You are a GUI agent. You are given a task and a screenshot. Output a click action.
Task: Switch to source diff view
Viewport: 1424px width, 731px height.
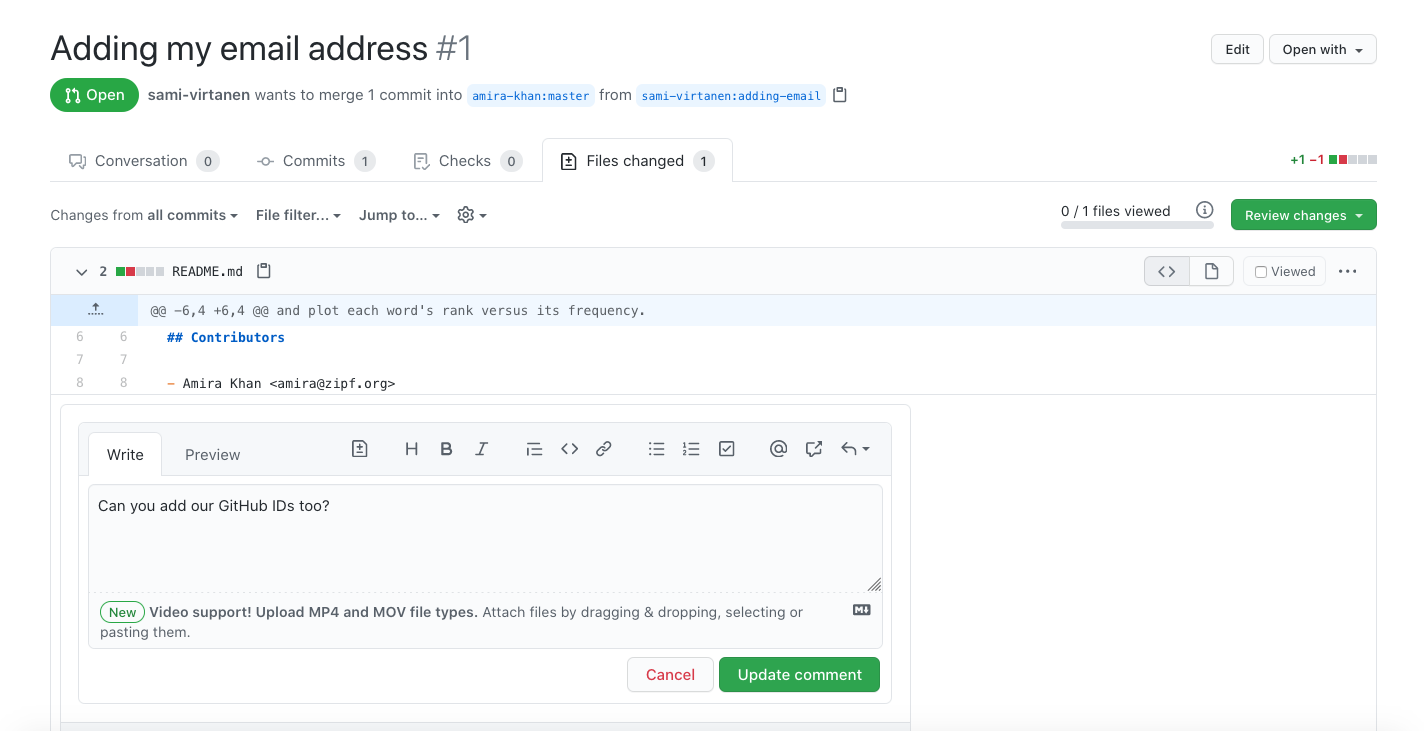coord(1166,271)
